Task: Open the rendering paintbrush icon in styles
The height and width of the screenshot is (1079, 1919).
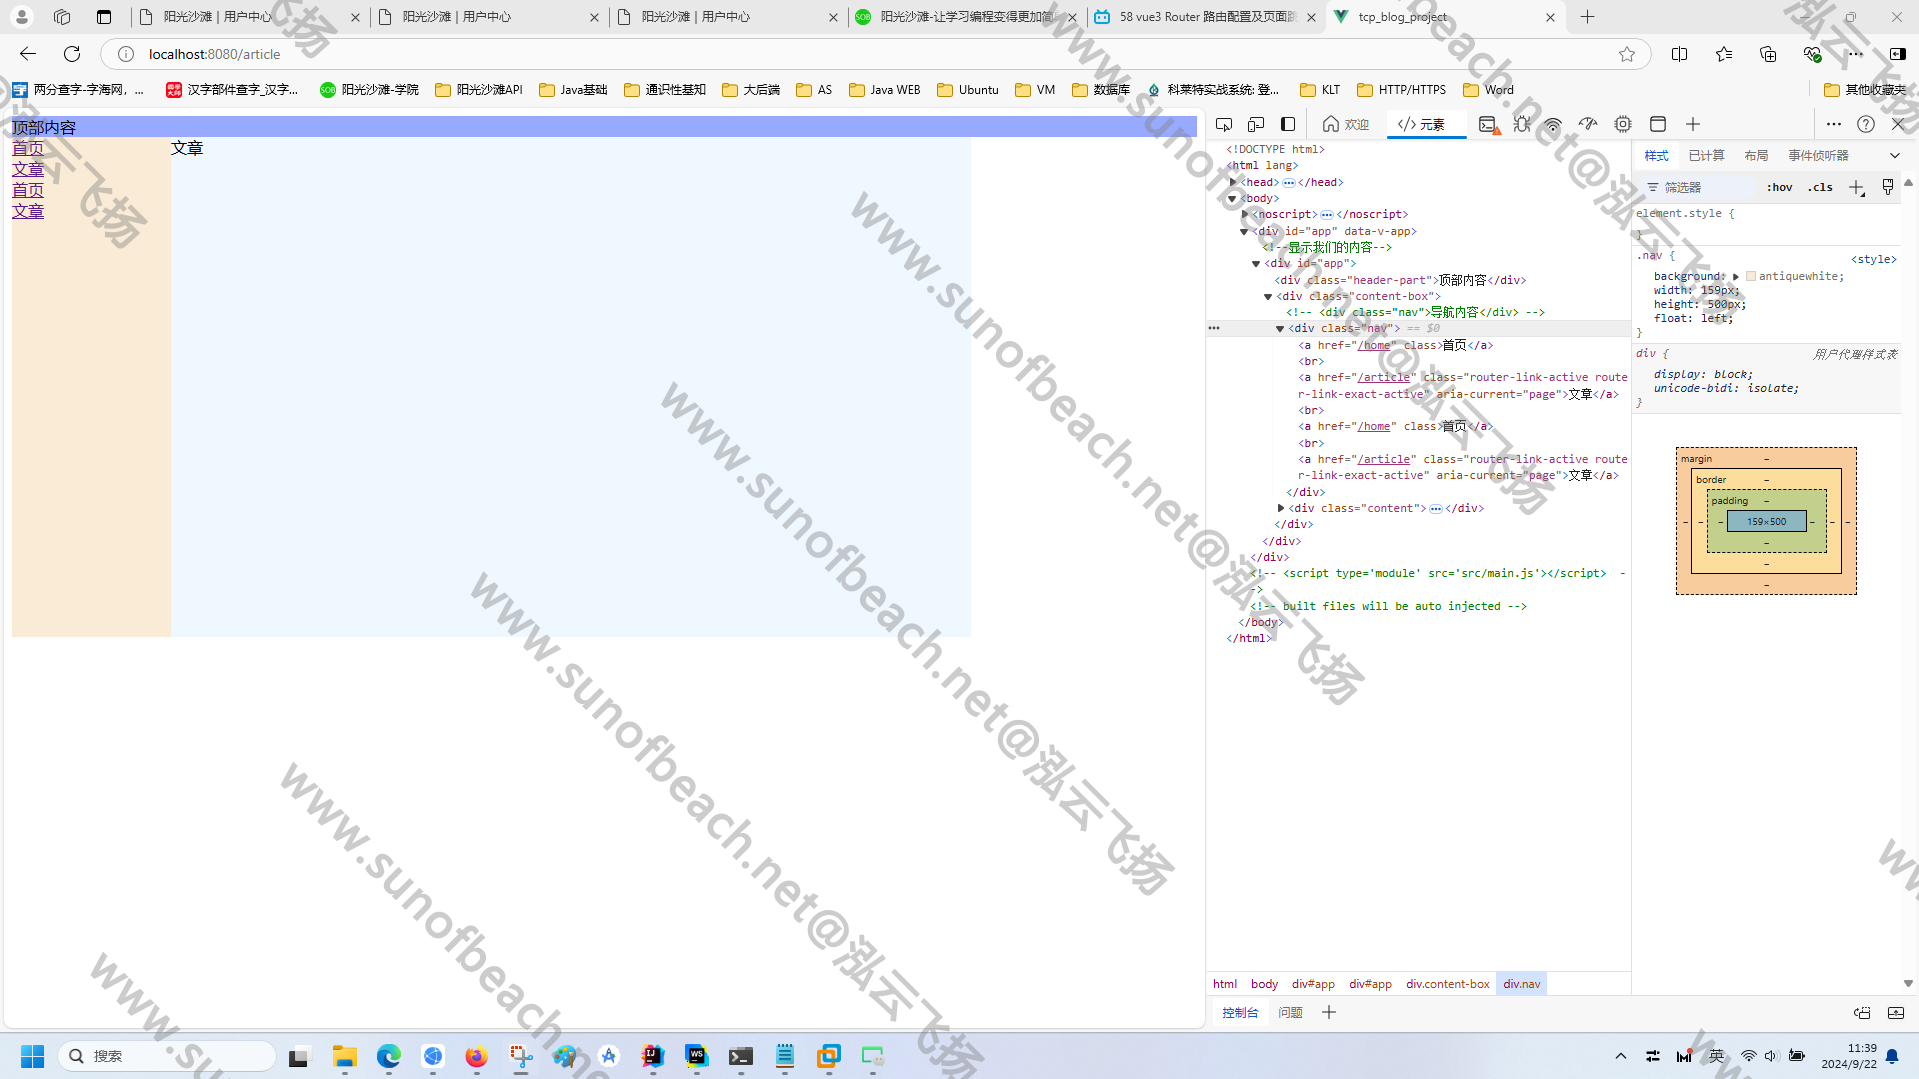Action: (1888, 187)
